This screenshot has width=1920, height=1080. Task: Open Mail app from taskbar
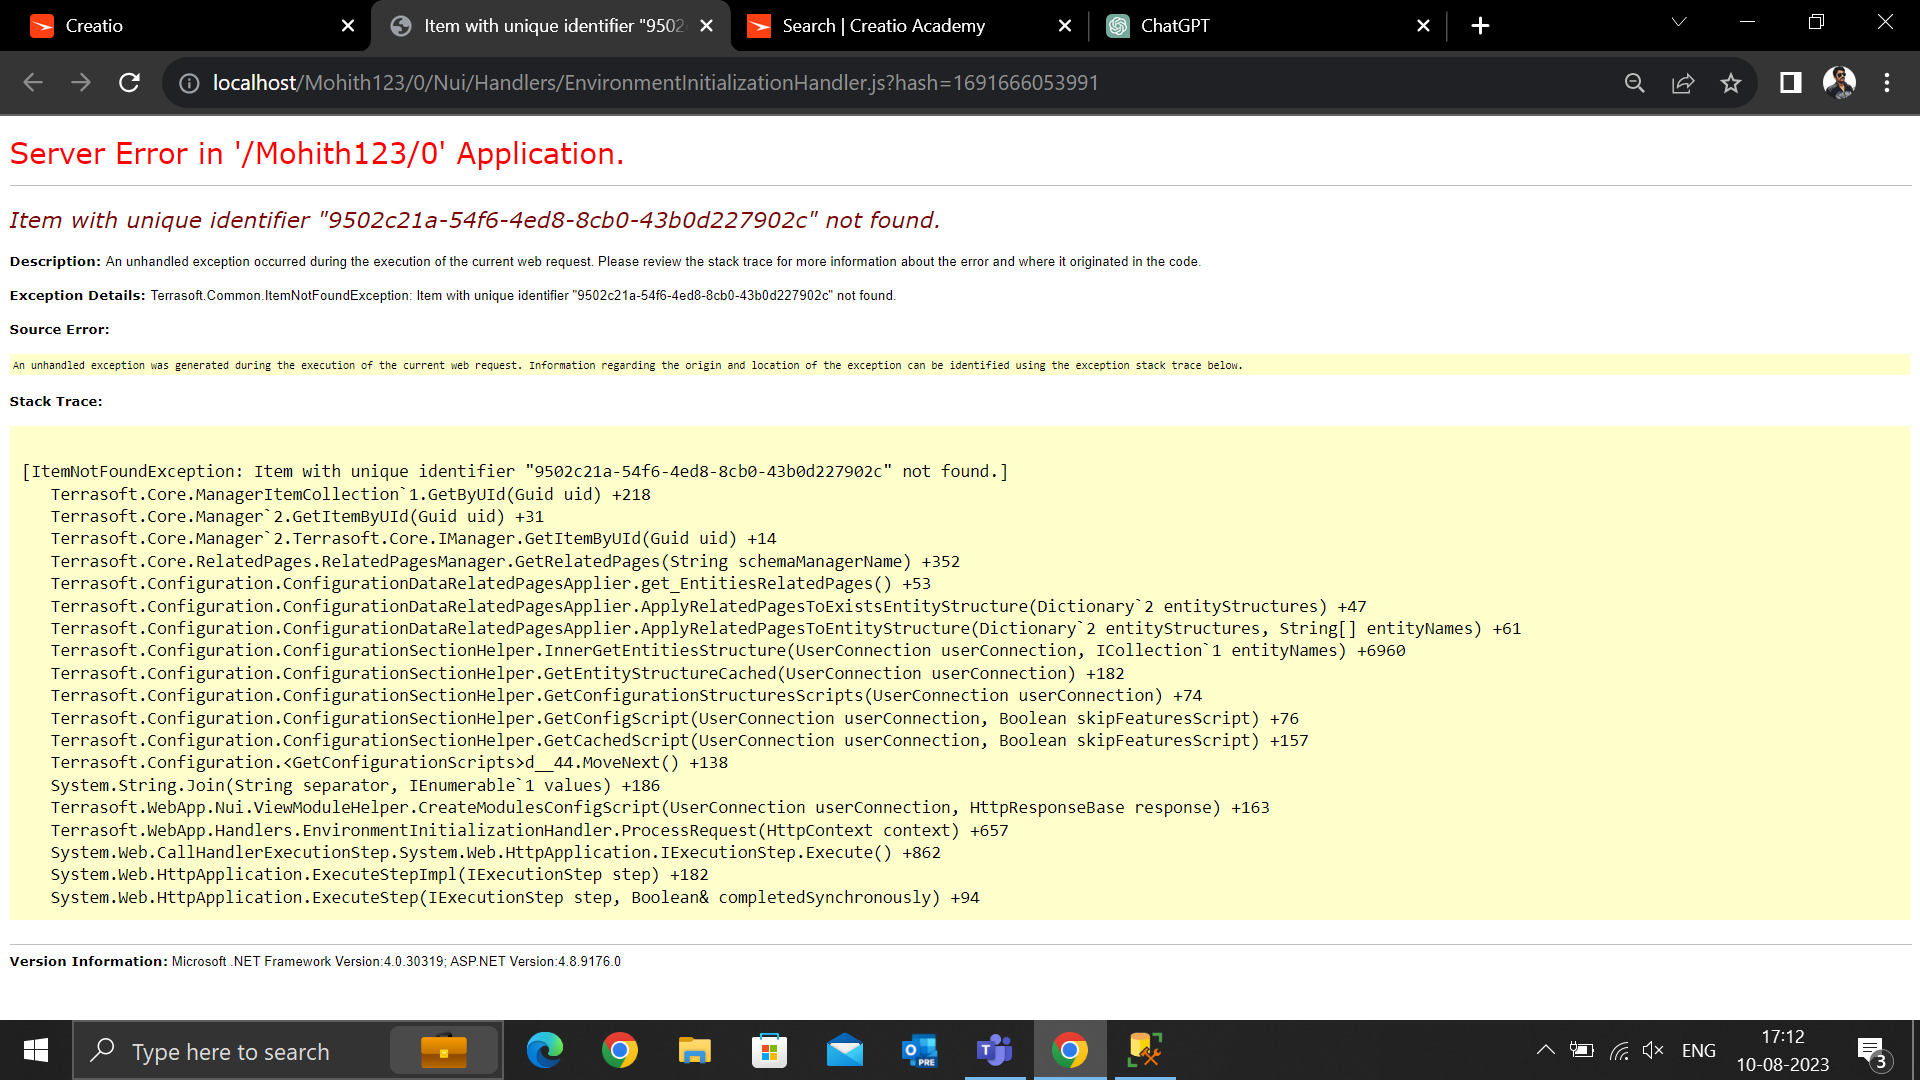pyautogui.click(x=845, y=1051)
